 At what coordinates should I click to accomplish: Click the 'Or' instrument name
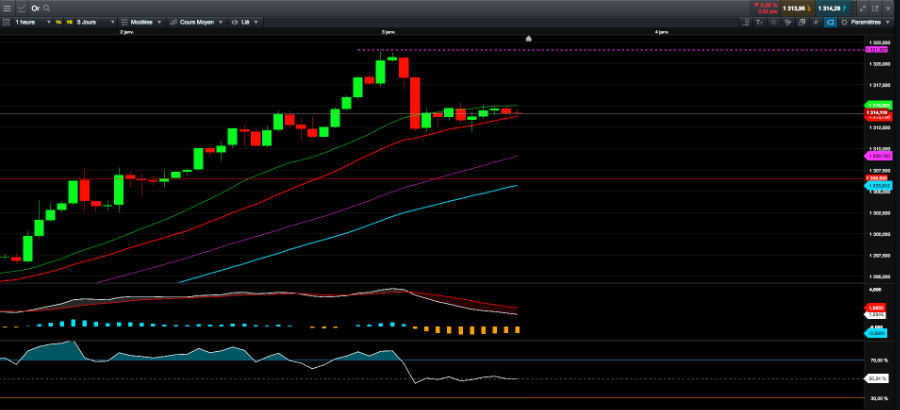36,9
